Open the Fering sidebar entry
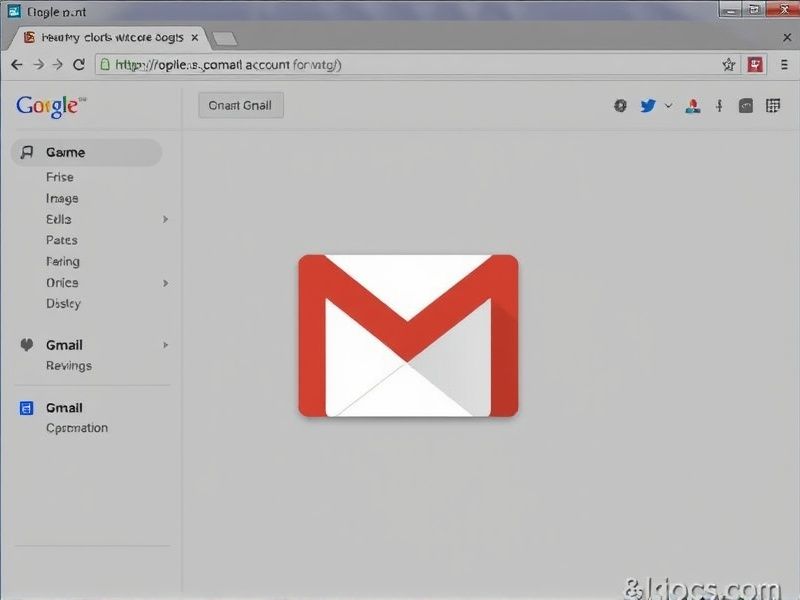This screenshot has width=800, height=600. (63, 262)
